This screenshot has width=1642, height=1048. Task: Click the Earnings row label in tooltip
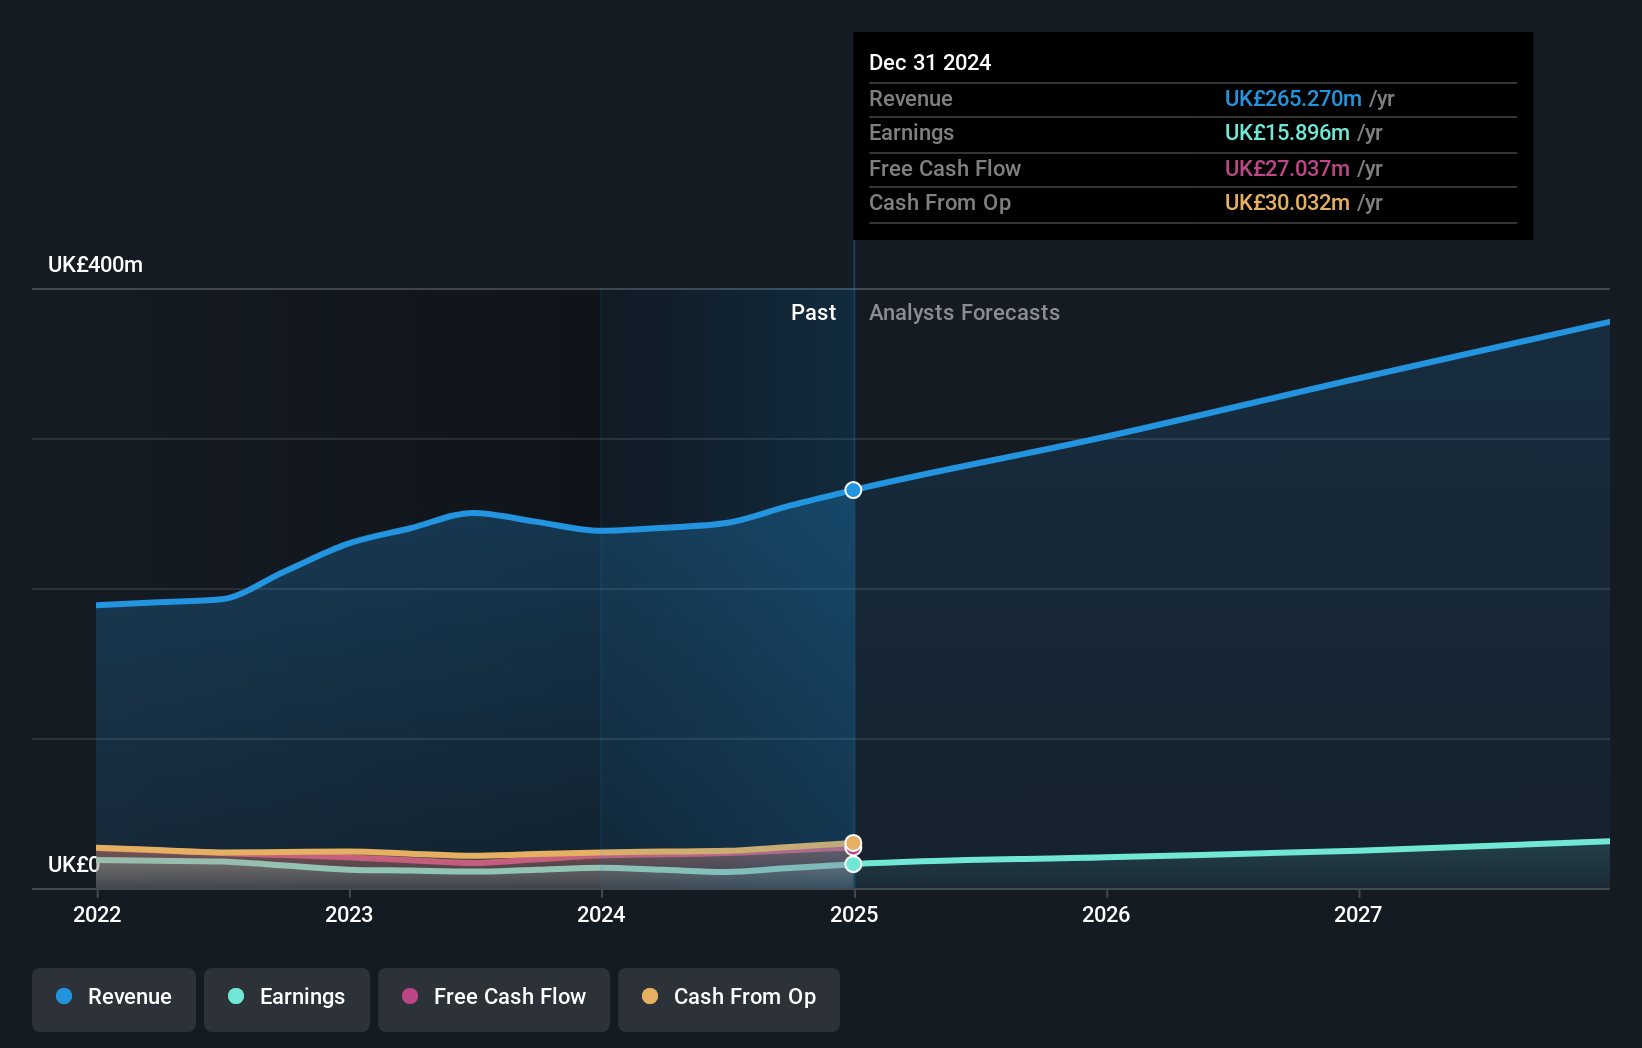pos(911,133)
